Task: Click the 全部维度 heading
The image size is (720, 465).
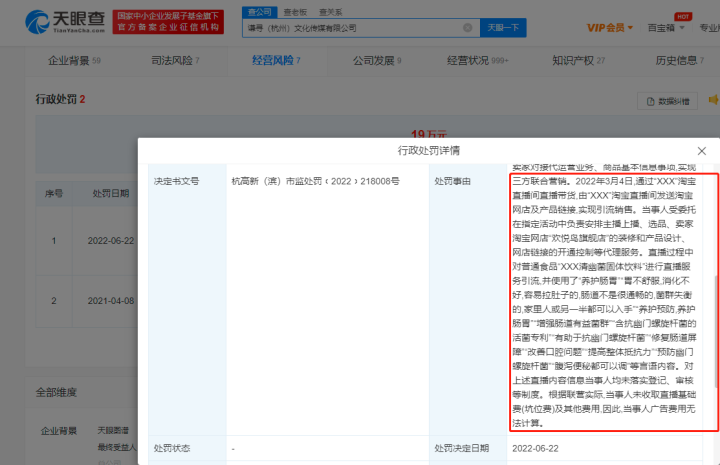Action: [56, 392]
